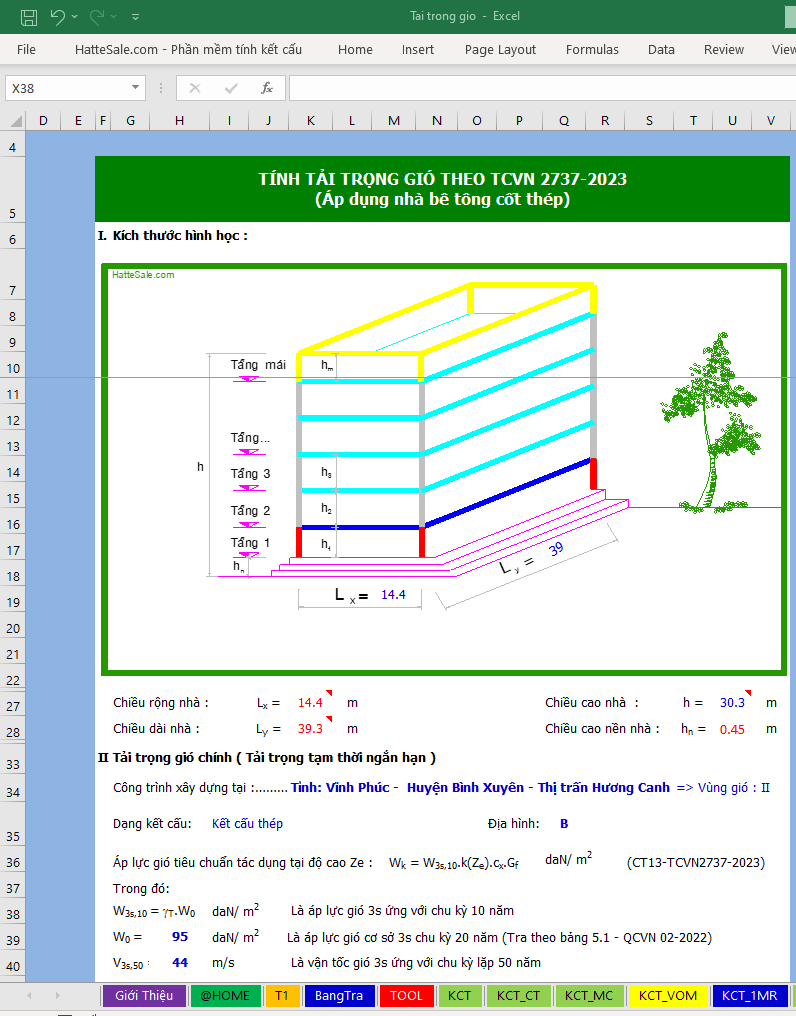Click the Undo arrow icon
The width and height of the screenshot is (796, 1016).
click(x=58, y=17)
